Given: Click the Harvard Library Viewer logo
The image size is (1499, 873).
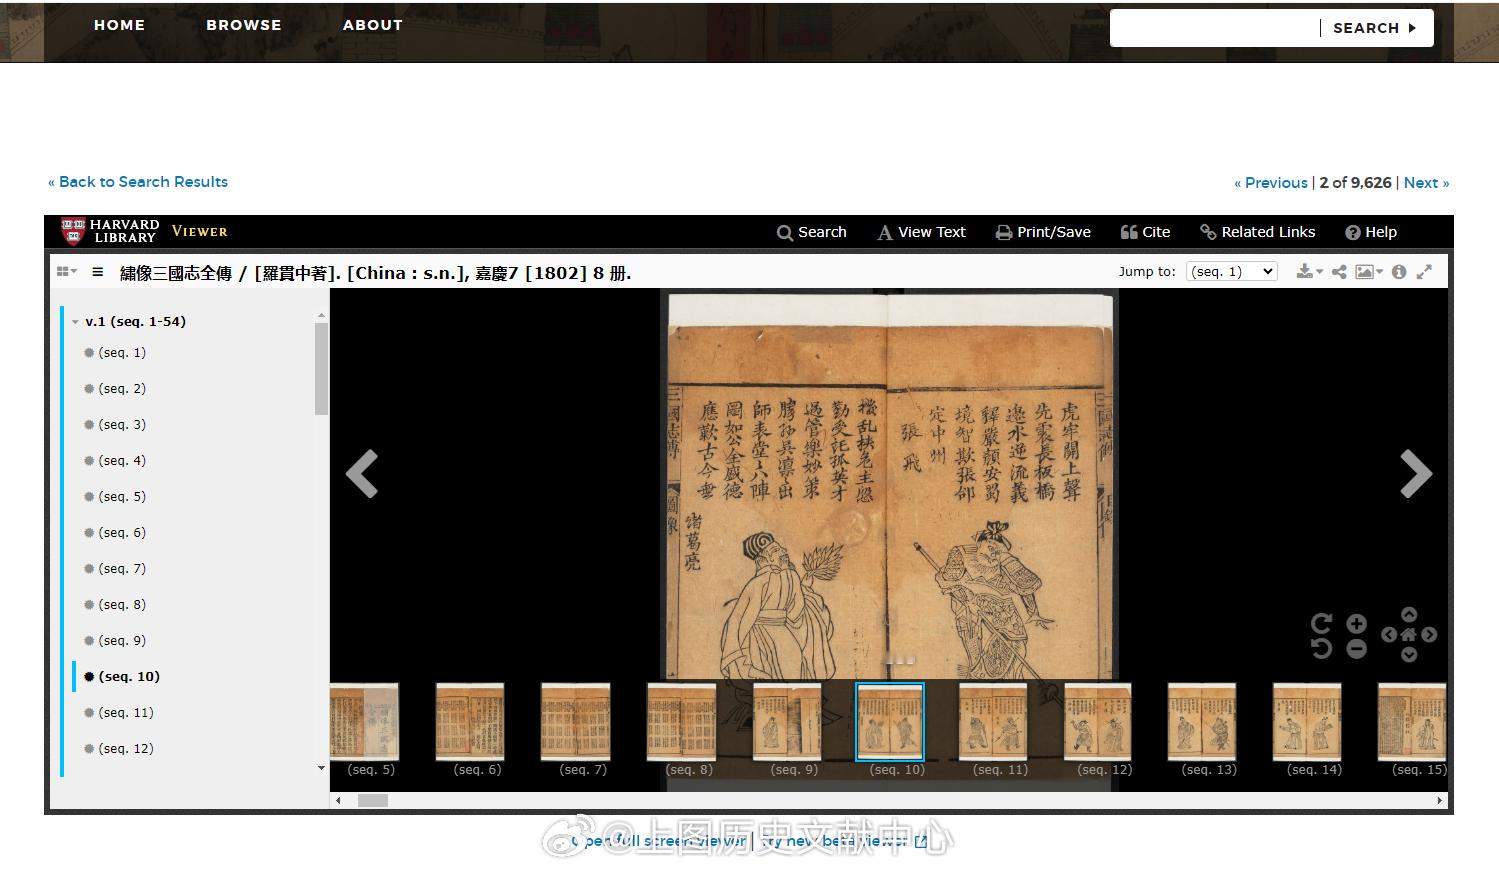Looking at the screenshot, I should pos(144,231).
